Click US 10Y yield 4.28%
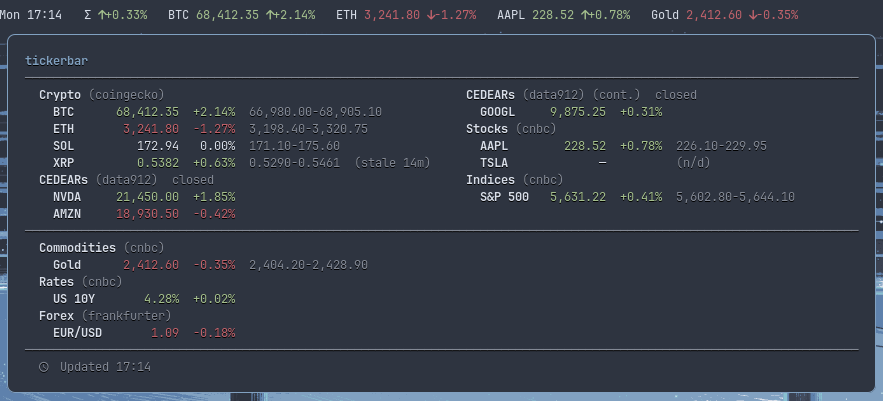This screenshot has width=883, height=401. point(162,298)
